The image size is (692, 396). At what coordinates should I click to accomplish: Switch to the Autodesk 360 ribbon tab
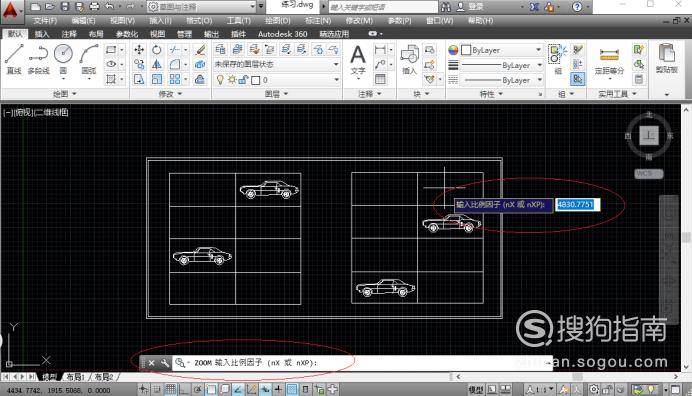click(x=282, y=34)
